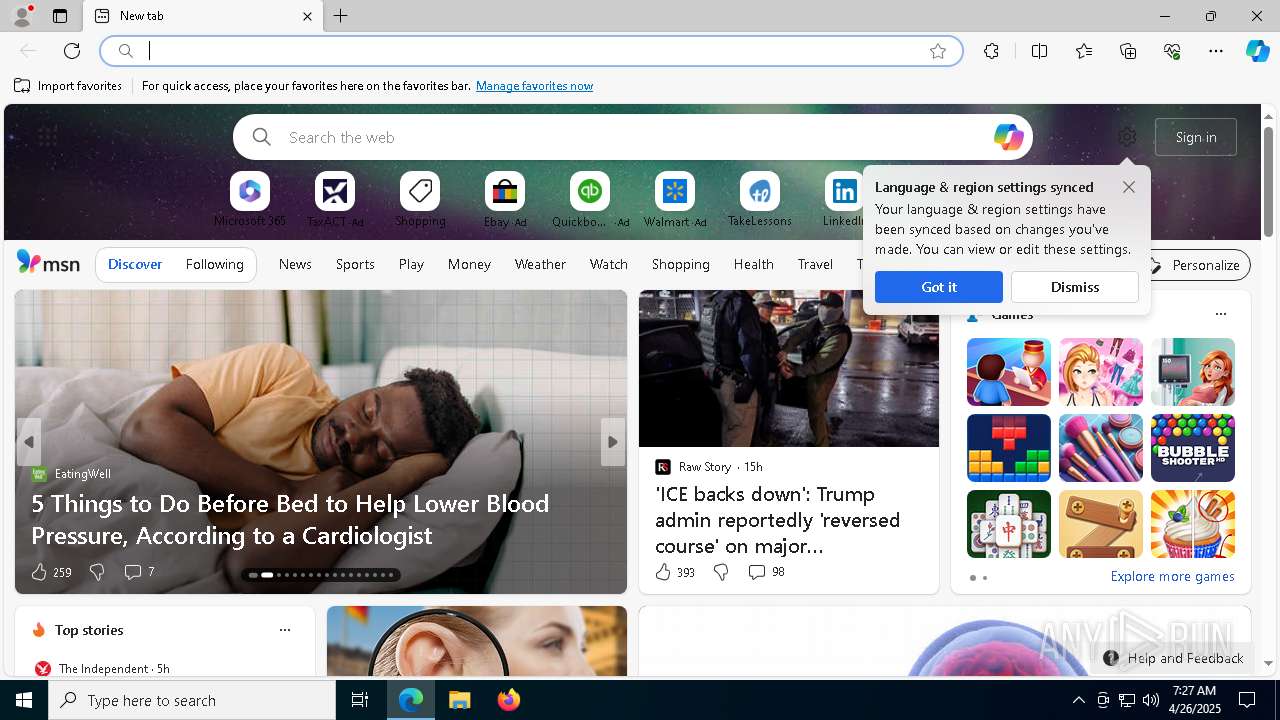The image size is (1280, 720).
Task: Follow the Manage favorites now link
Action: click(x=534, y=86)
